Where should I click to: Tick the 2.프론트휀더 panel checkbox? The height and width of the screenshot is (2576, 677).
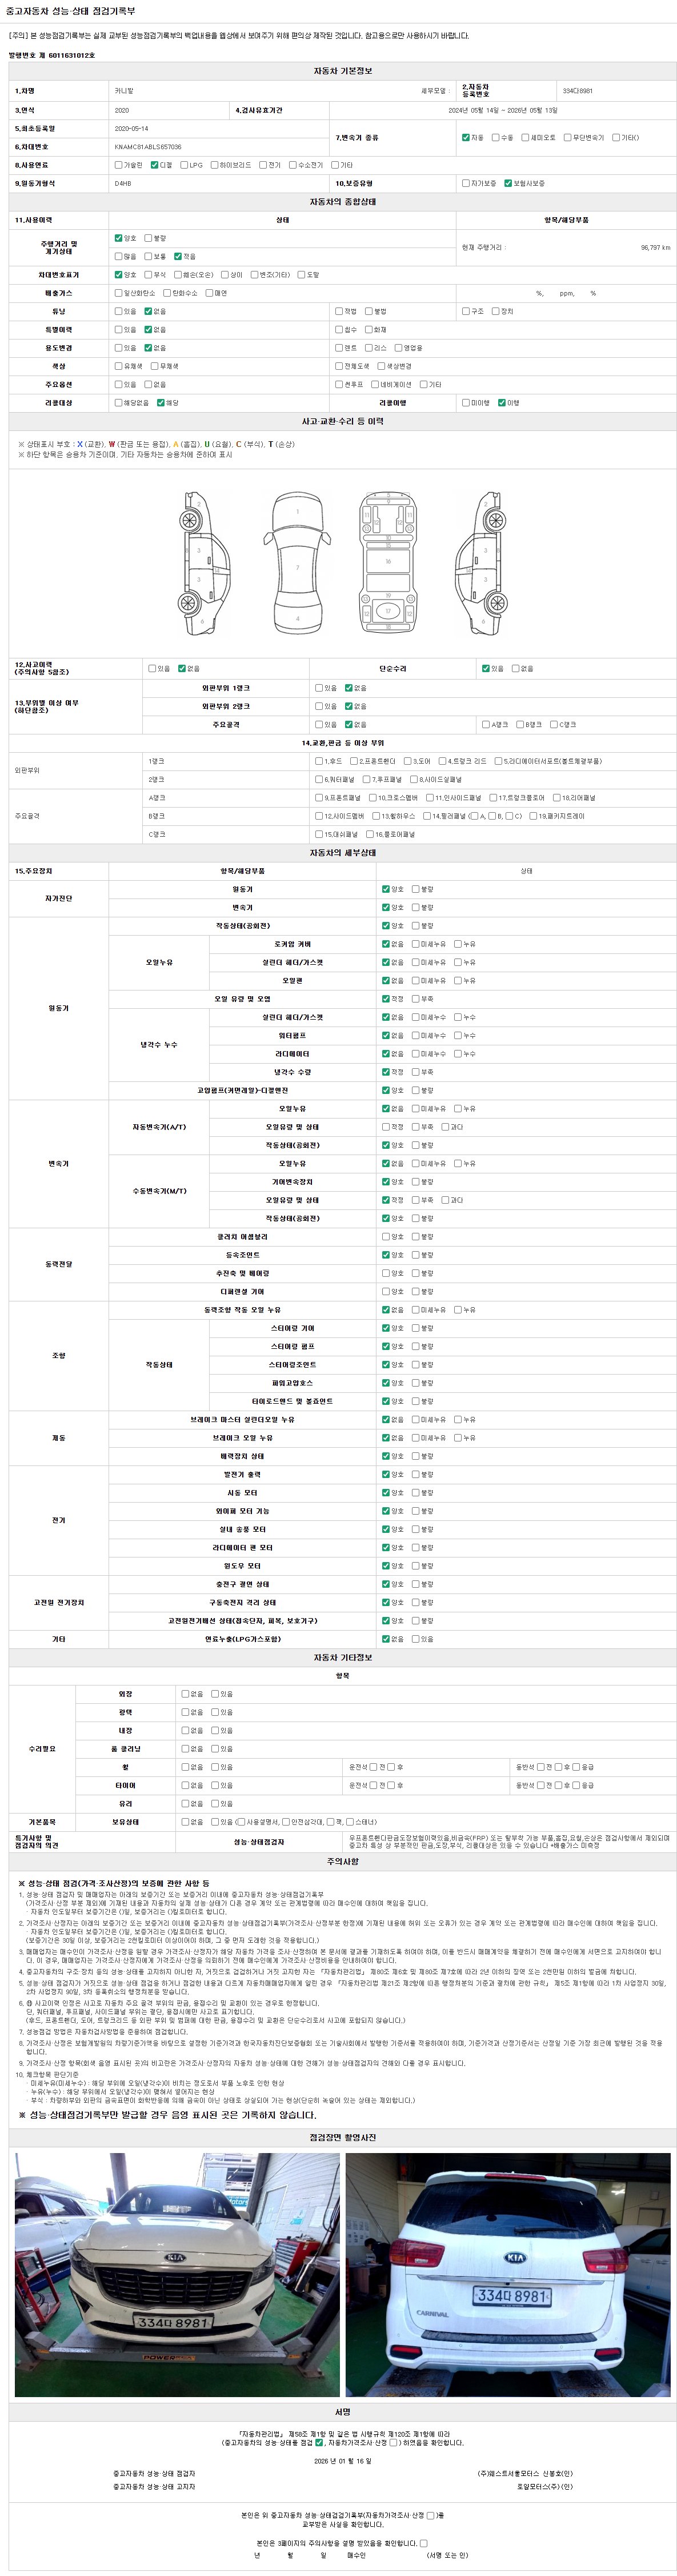353,761
